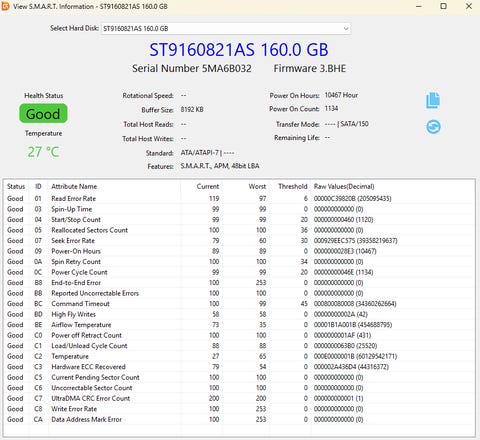Select the Read Error Rate row
The height and width of the screenshot is (440, 480).
239,199
